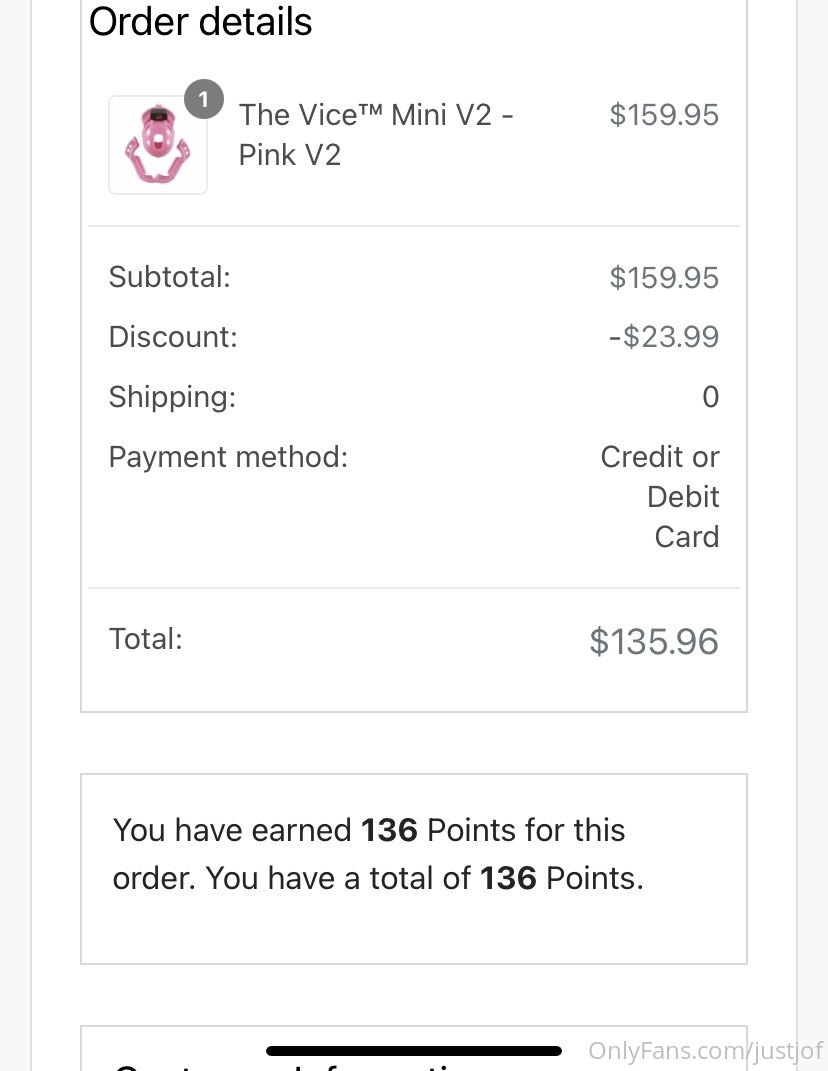
Task: Click the Order details heading
Action: pos(200,22)
